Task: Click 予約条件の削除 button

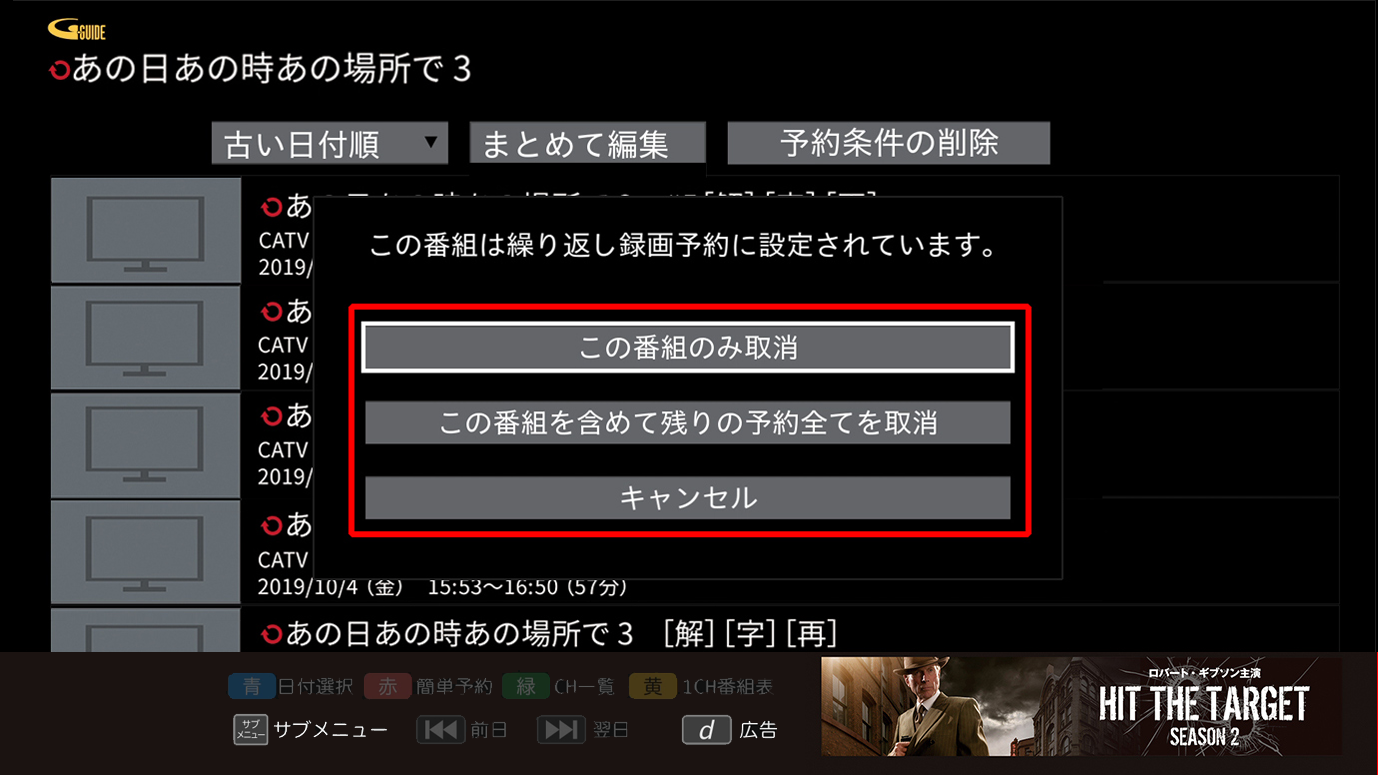Action: 889,143
